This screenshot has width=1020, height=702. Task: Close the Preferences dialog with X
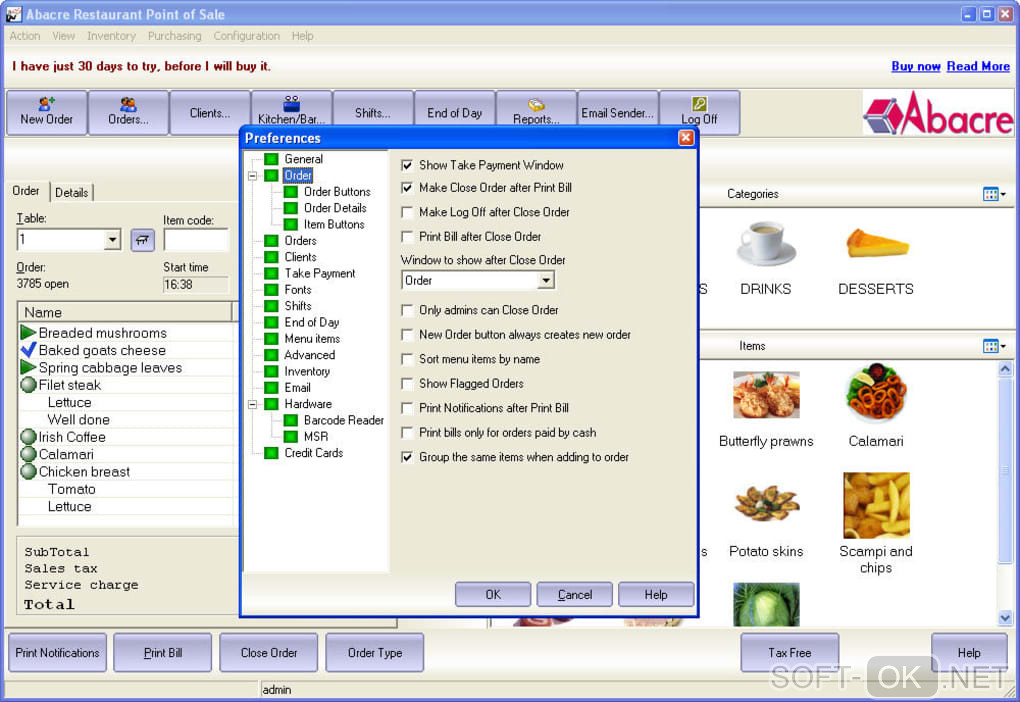click(686, 138)
